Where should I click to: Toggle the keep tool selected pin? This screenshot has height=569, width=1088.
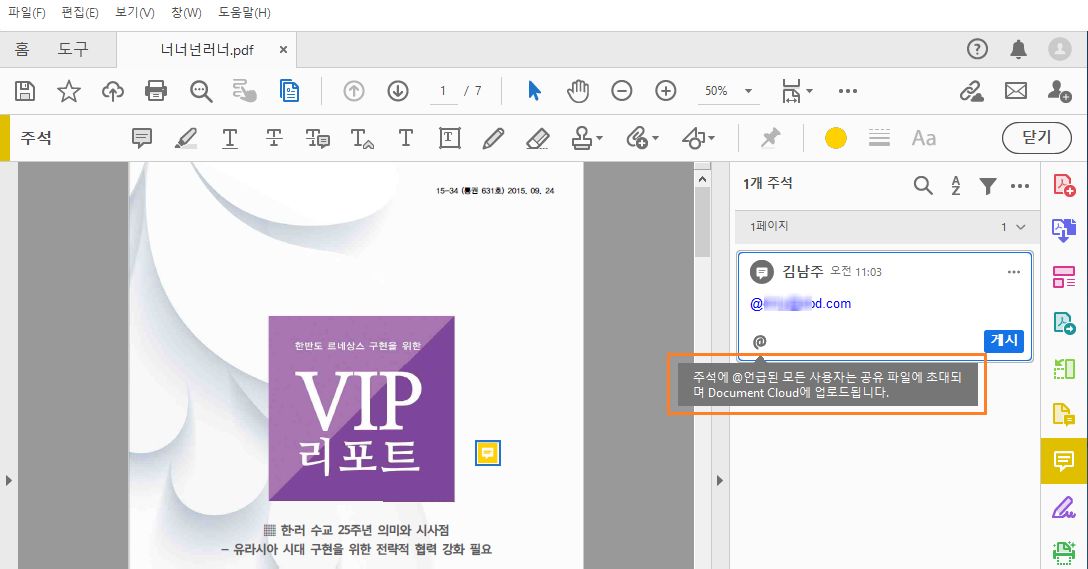[x=770, y=138]
